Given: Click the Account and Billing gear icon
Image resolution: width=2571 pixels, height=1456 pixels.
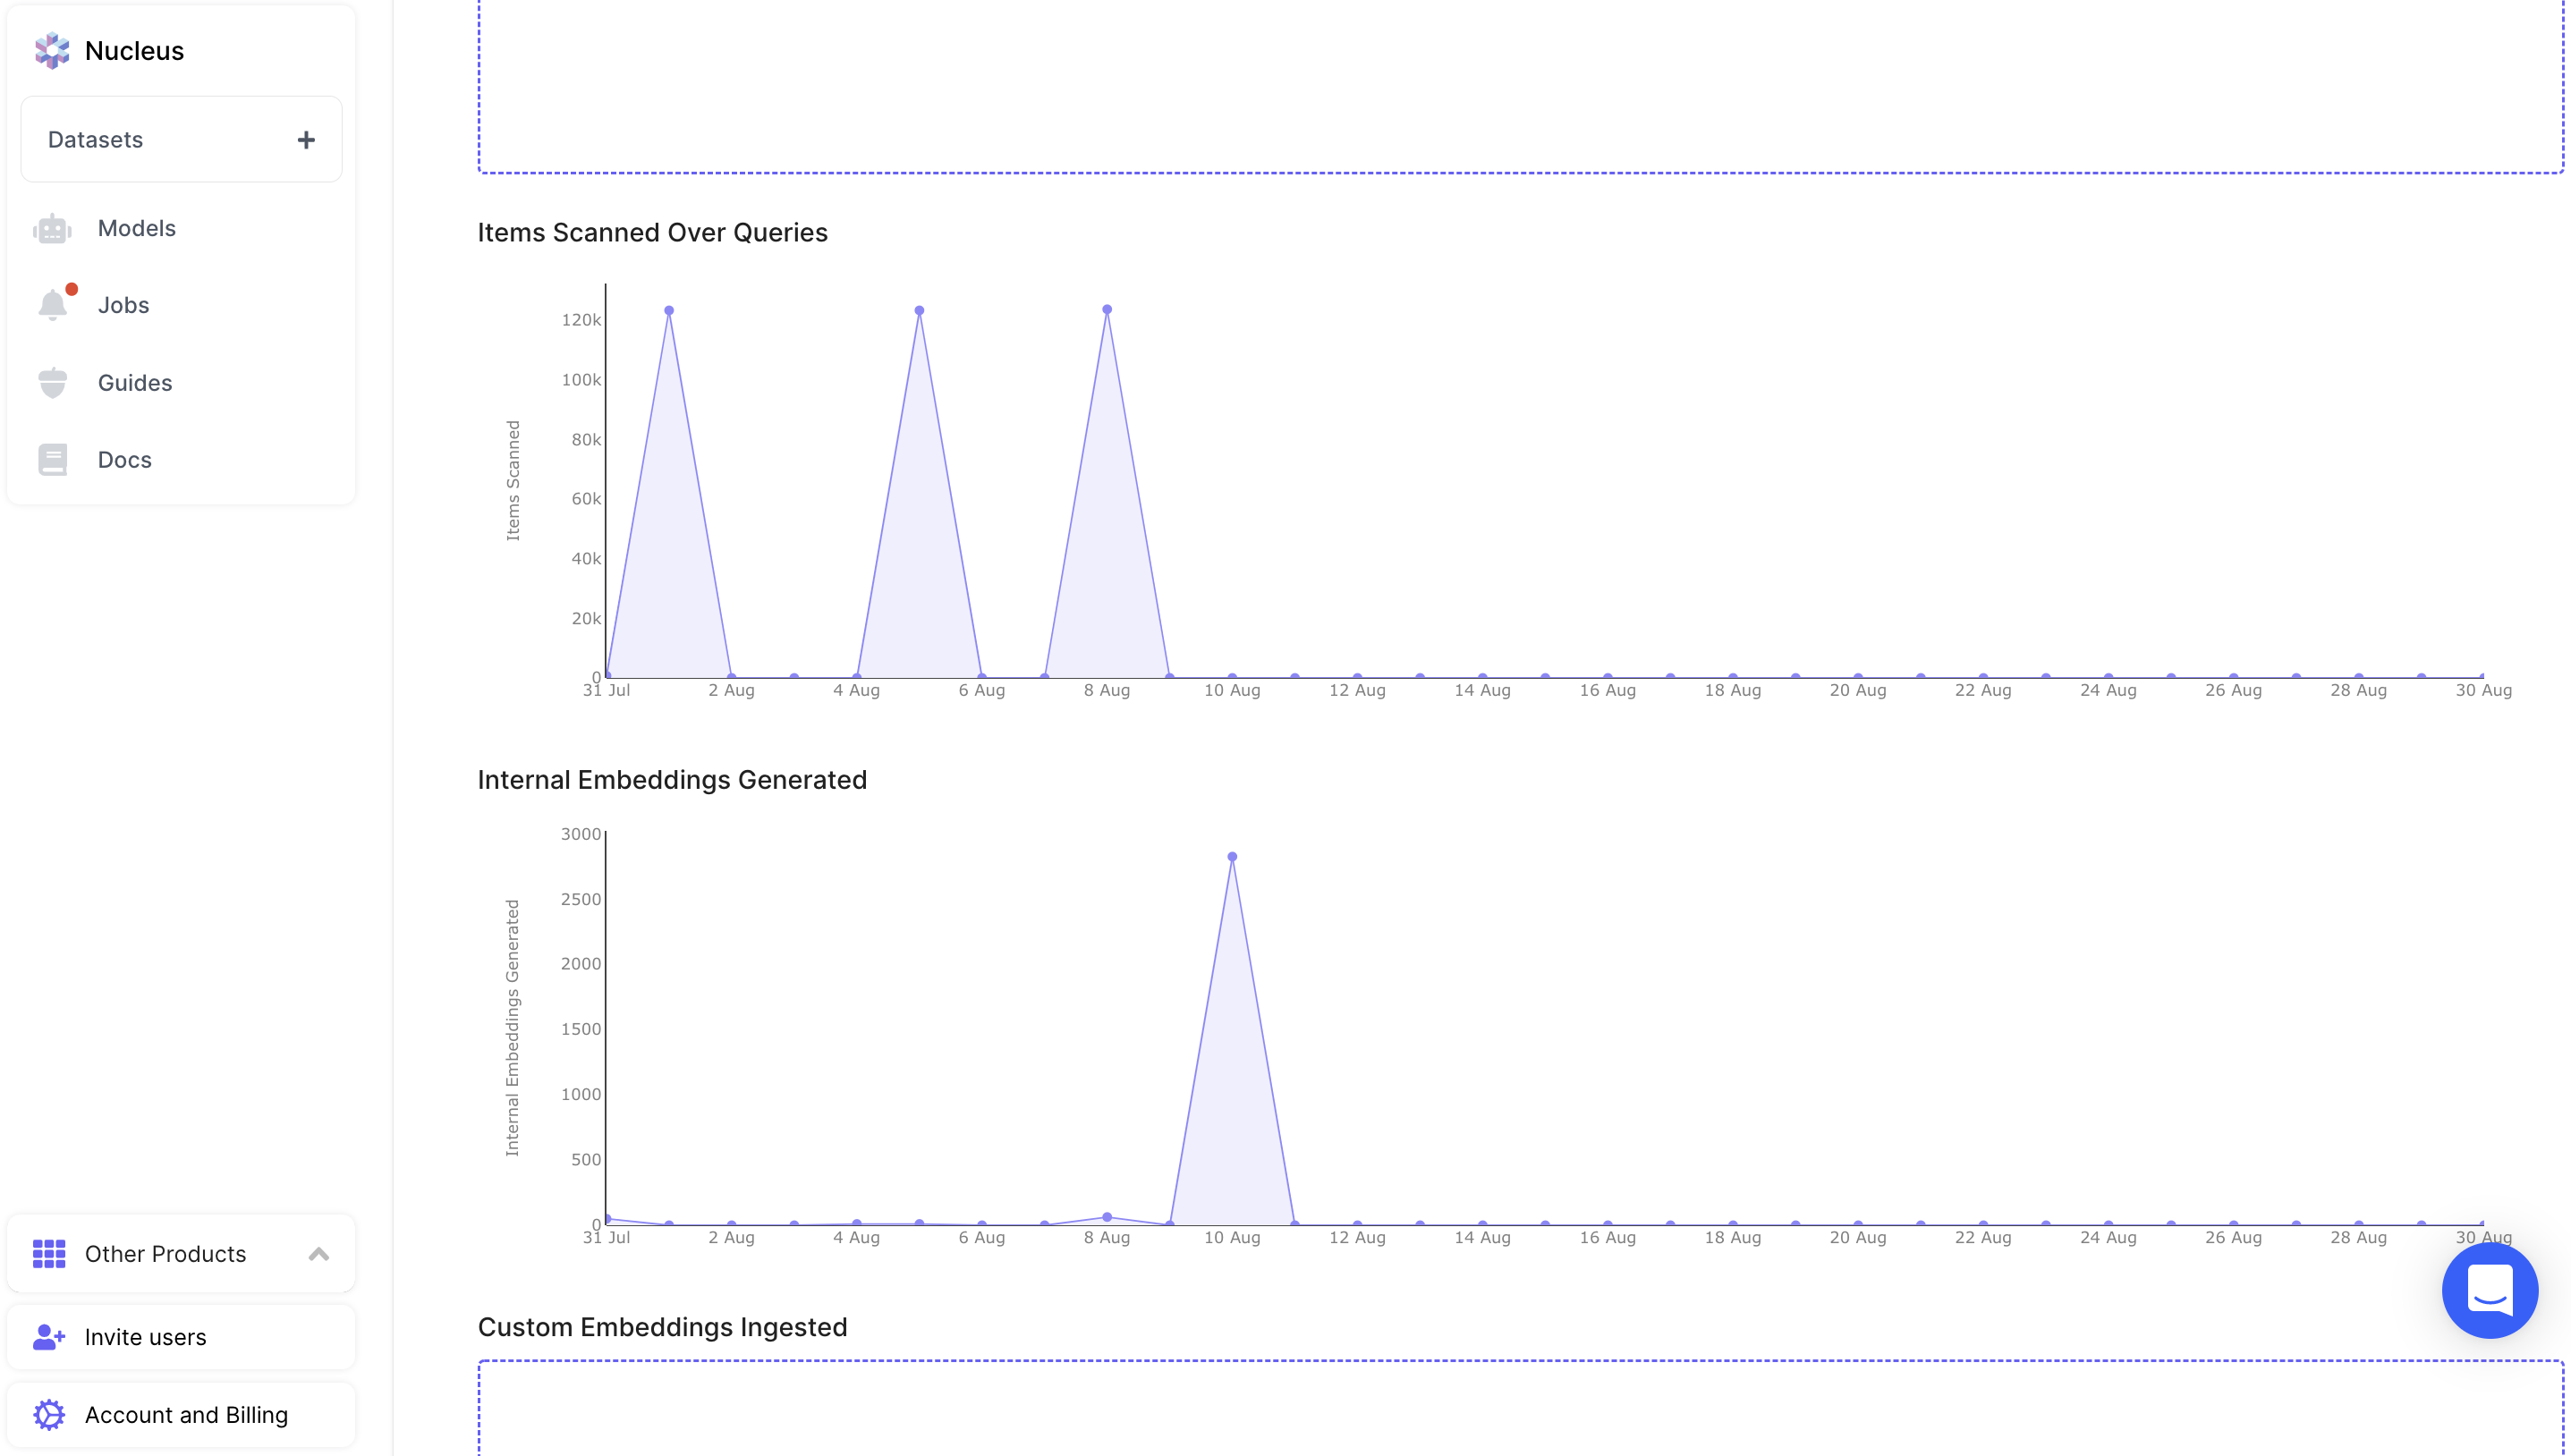Looking at the screenshot, I should (x=48, y=1414).
